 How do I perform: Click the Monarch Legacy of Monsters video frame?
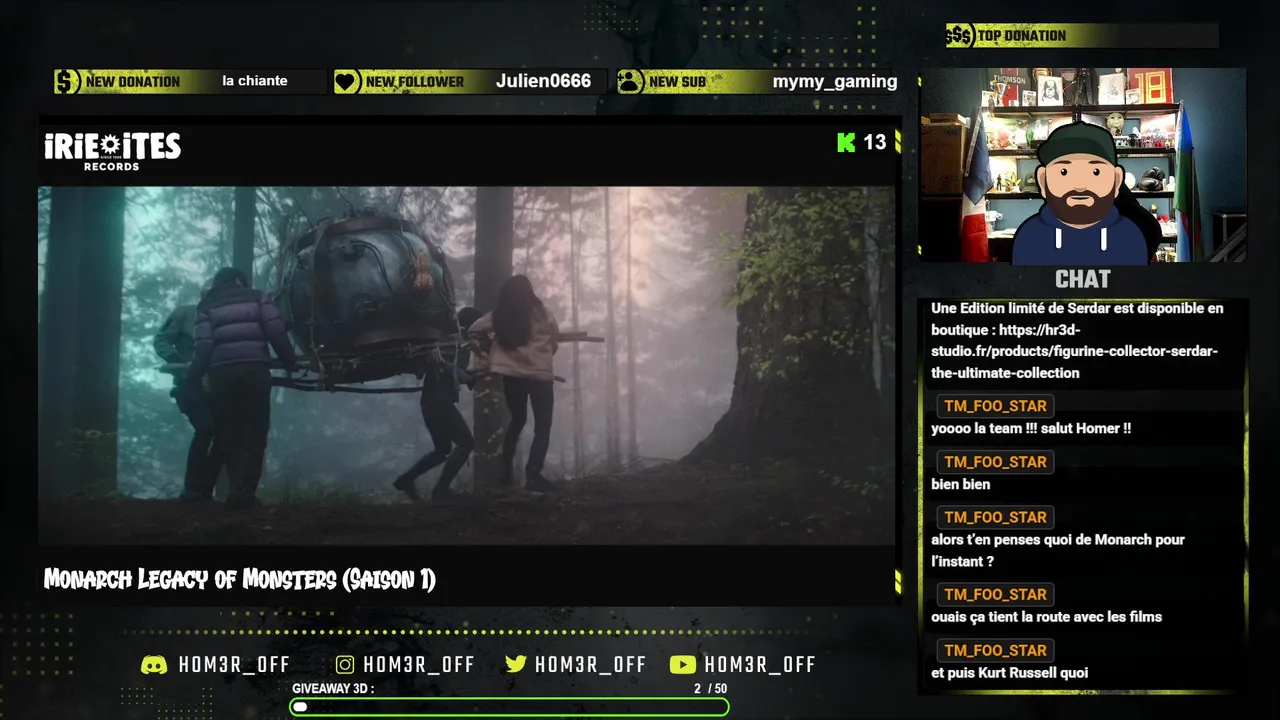click(466, 365)
